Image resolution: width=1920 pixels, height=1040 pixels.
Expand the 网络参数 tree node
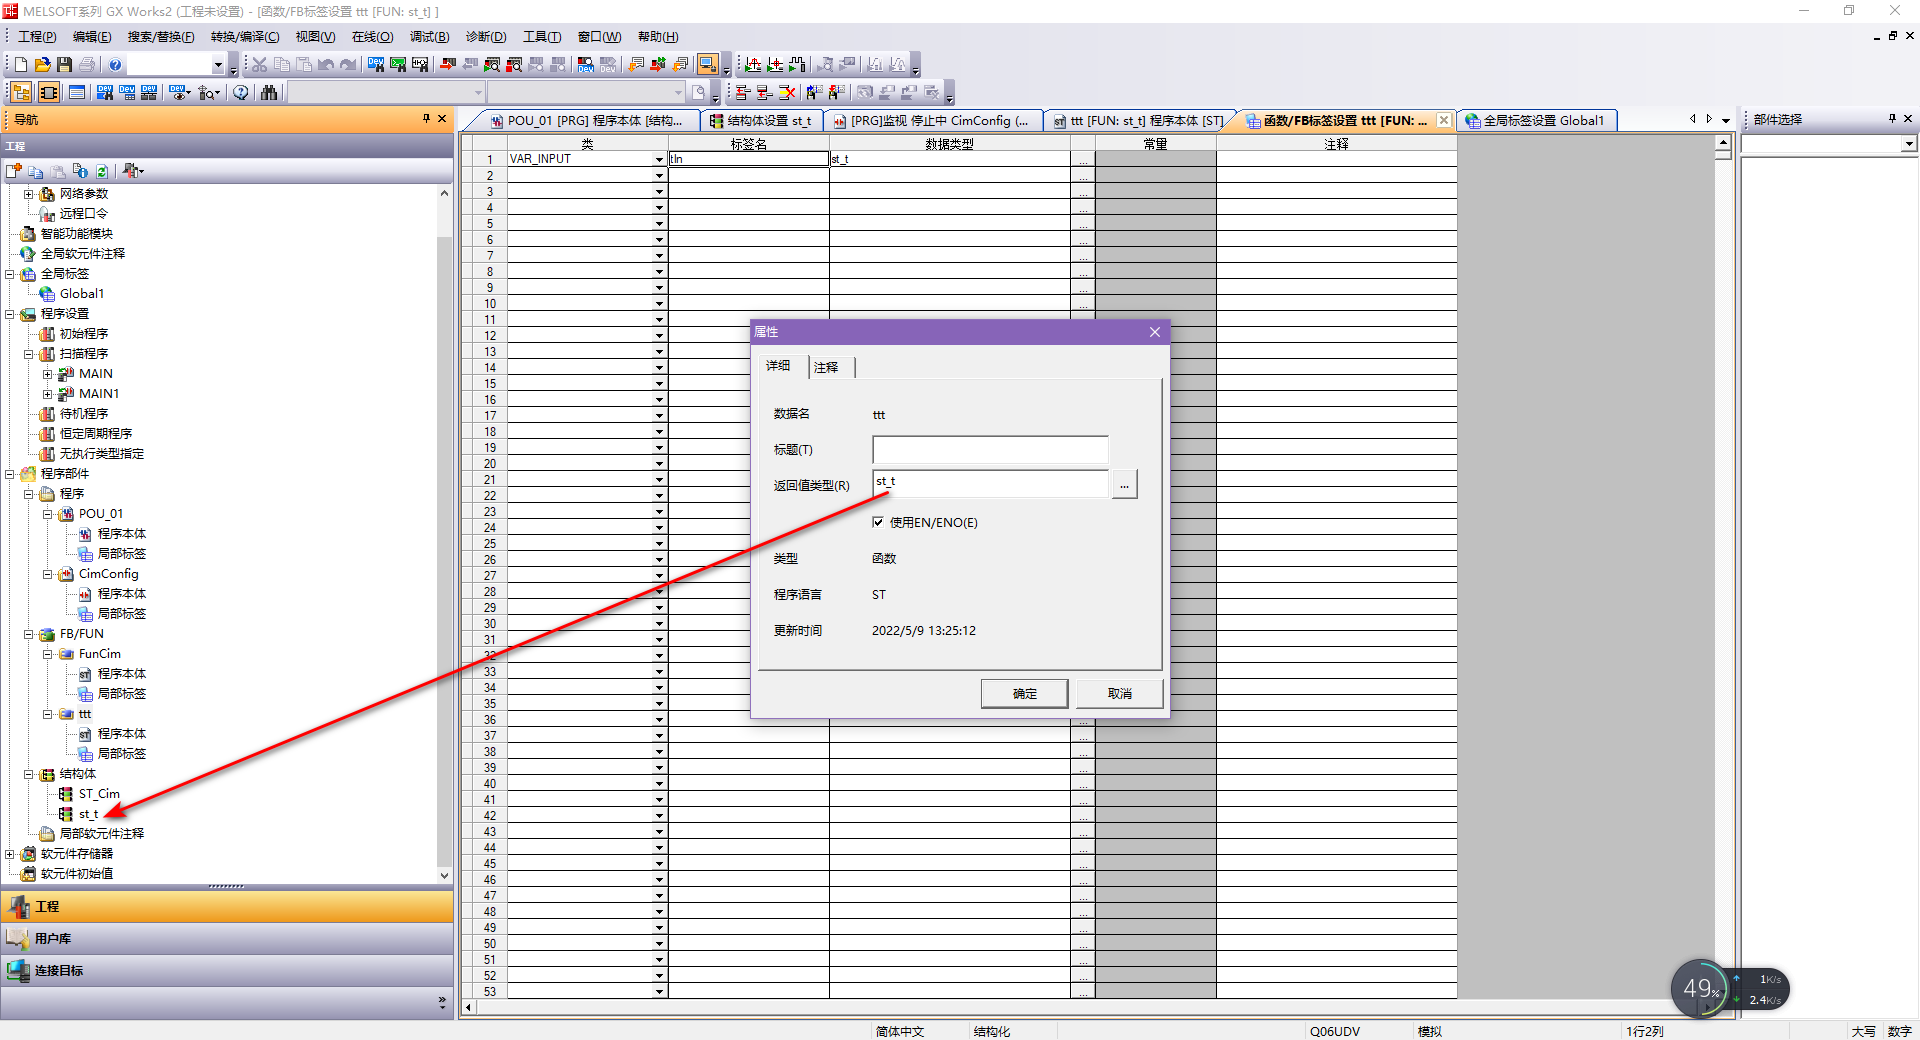click(x=28, y=194)
